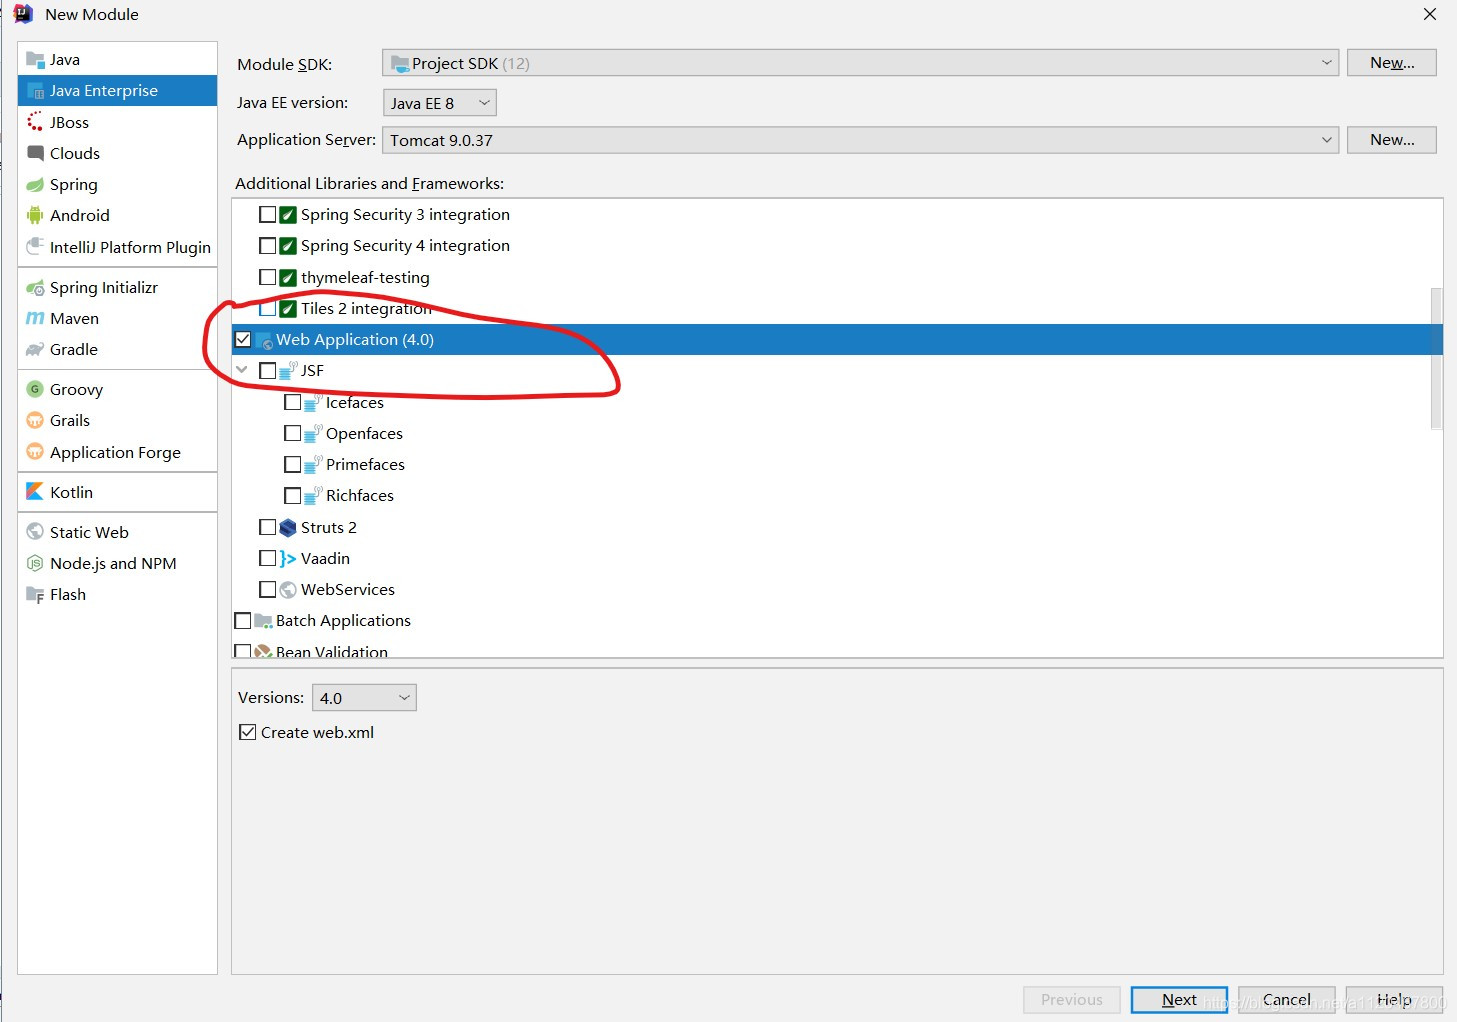
Task: Click the Clouds icon
Action: tap(36, 153)
